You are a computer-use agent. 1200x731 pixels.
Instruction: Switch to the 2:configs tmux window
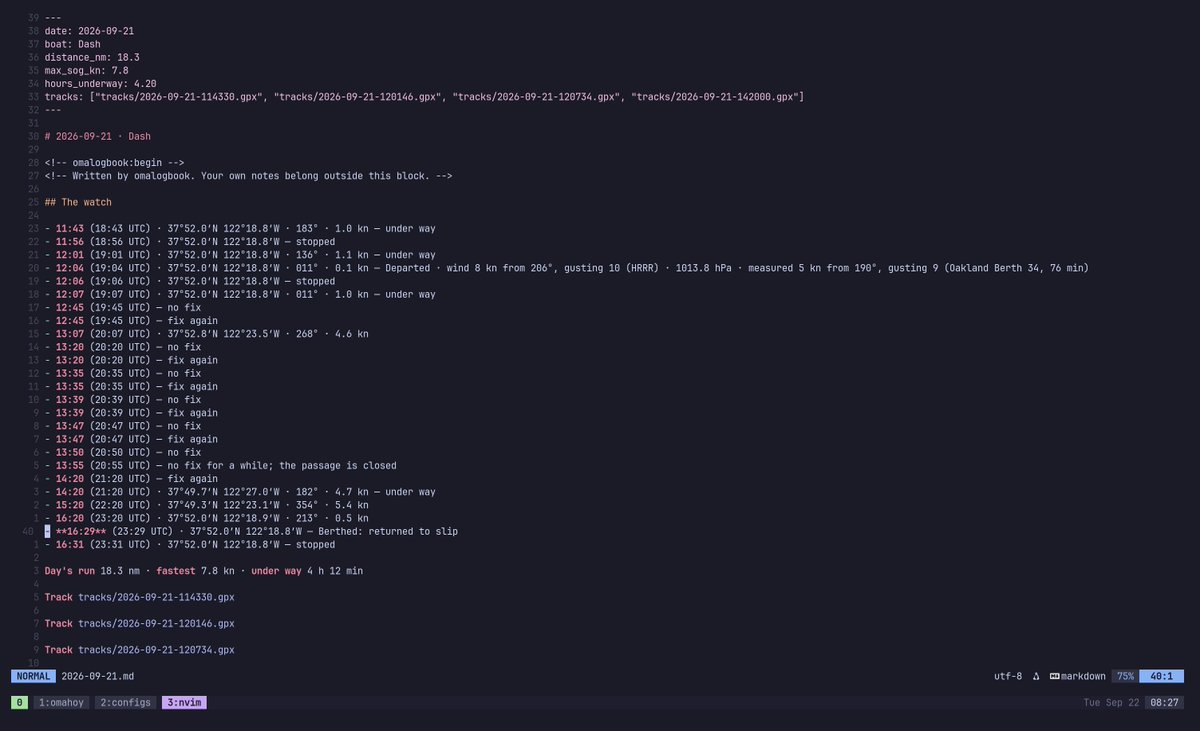click(126, 702)
